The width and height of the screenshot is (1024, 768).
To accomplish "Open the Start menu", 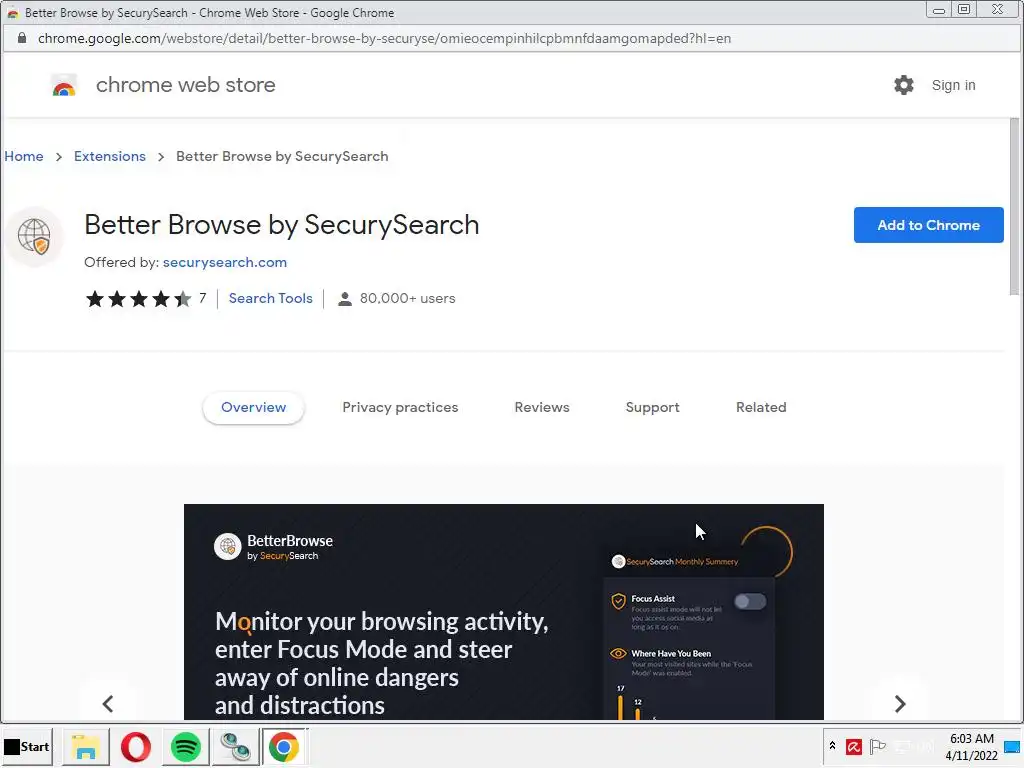I will [x=27, y=746].
